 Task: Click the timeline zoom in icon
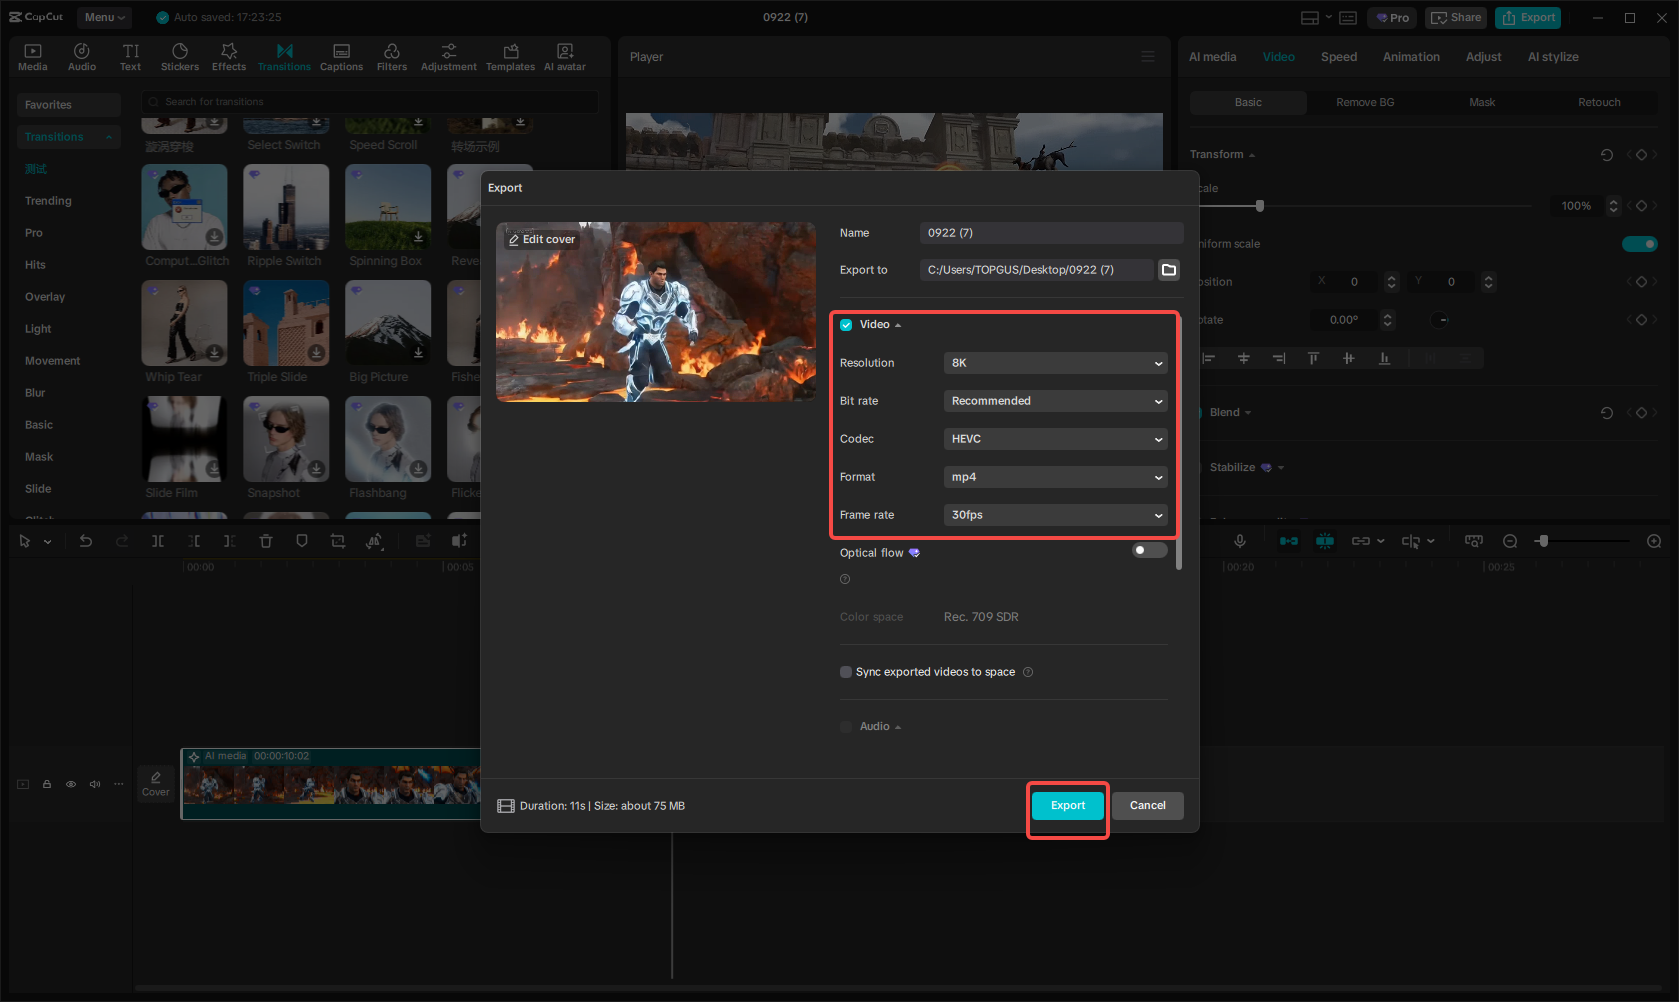(x=1654, y=541)
